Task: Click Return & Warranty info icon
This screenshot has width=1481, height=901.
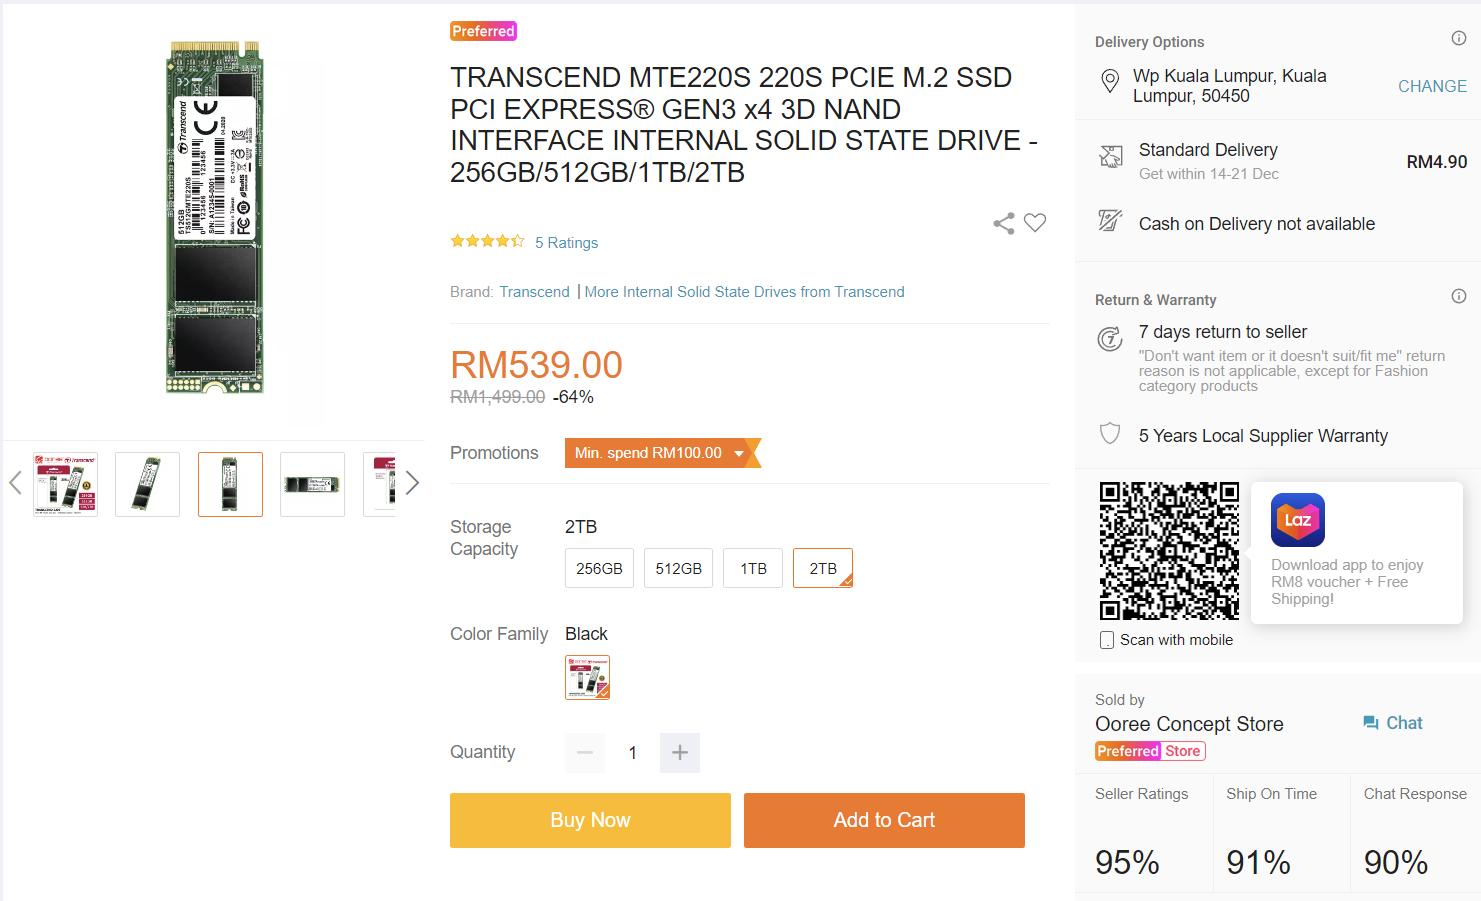Action: 1459,296
